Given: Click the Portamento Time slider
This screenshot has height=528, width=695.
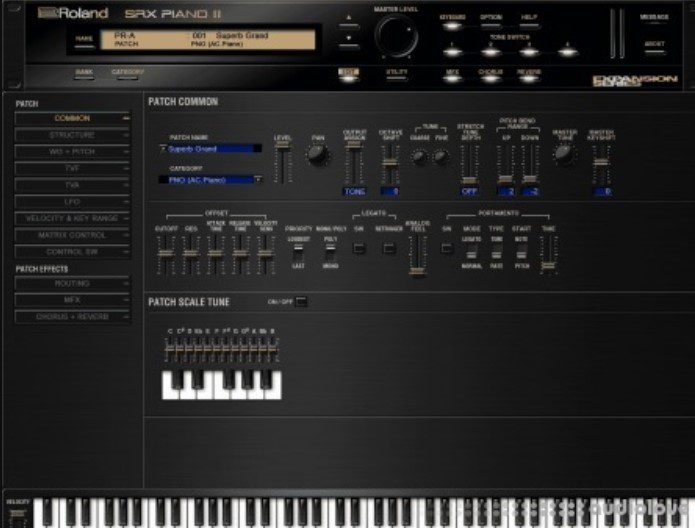Looking at the screenshot, I should pos(548,255).
